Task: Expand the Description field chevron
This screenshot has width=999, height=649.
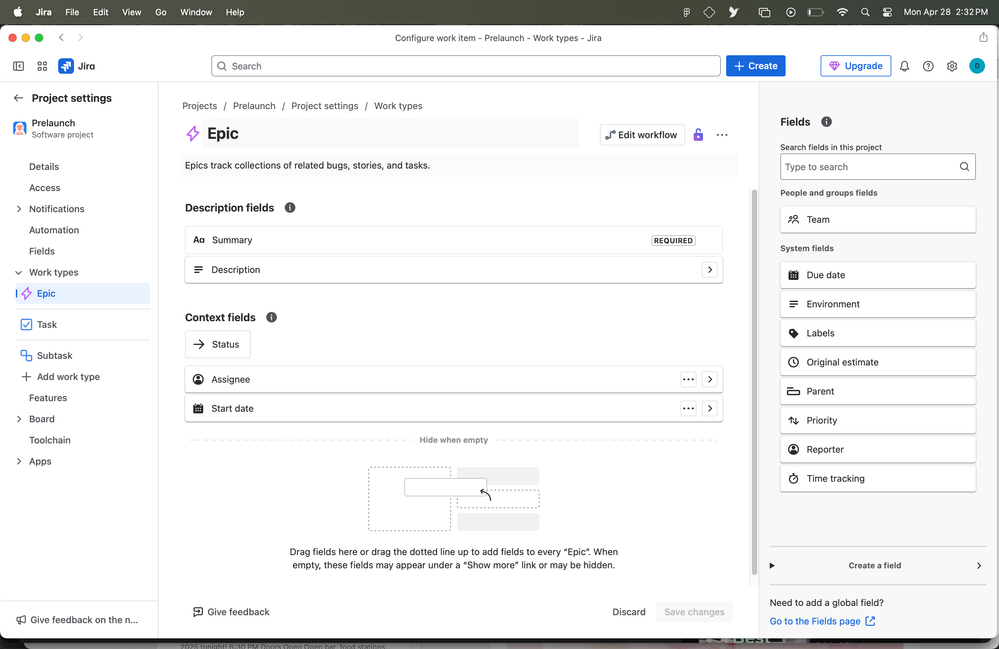Action: click(x=710, y=270)
